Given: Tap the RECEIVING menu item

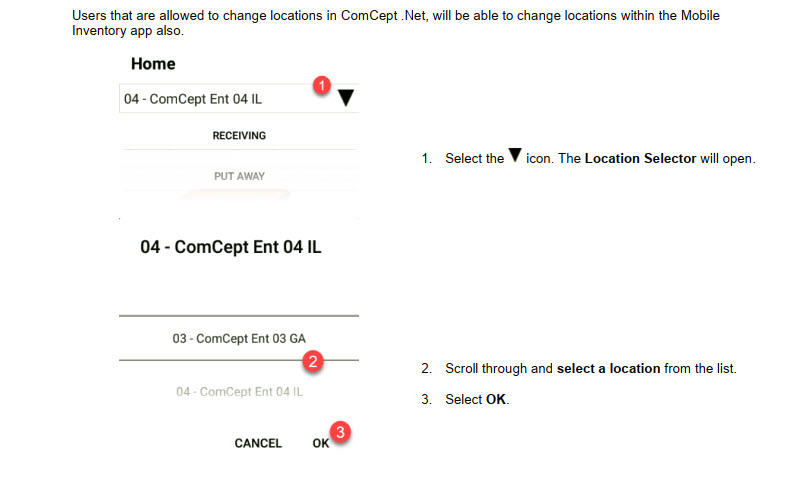Looking at the screenshot, I should point(239,135).
